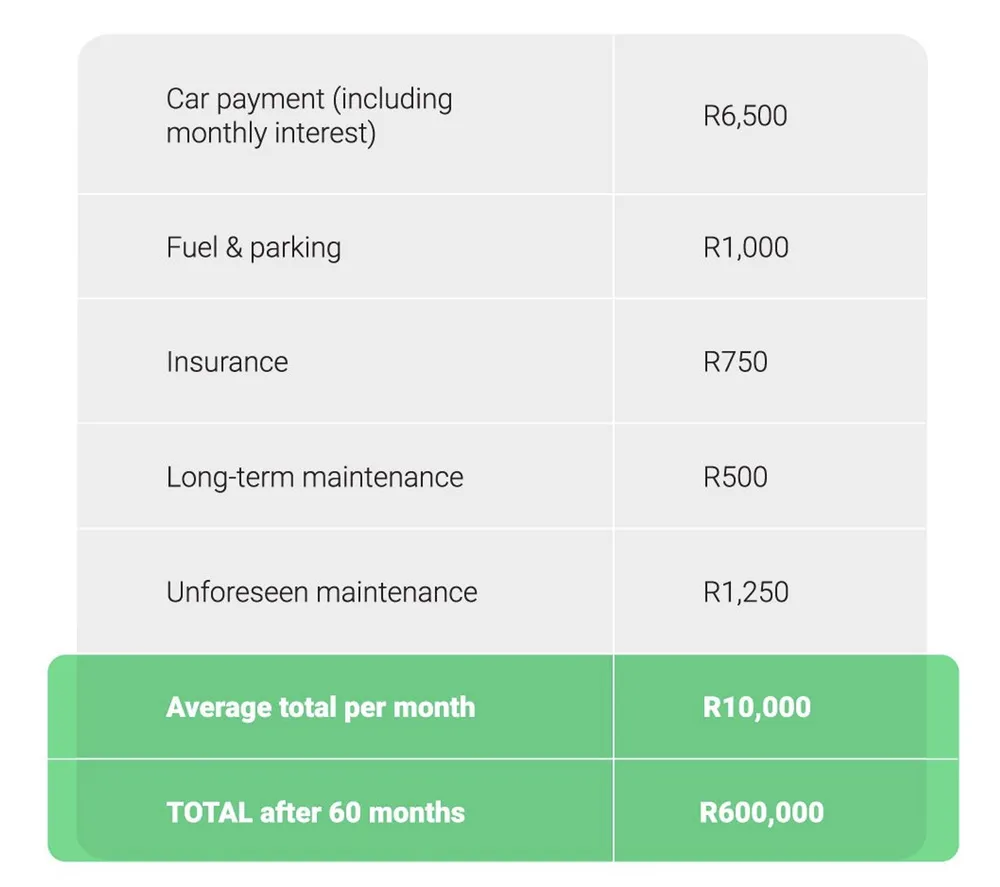Viewport: 1000px width, 887px height.
Task: Select the R600,000 grand total amount
Action: (x=762, y=812)
